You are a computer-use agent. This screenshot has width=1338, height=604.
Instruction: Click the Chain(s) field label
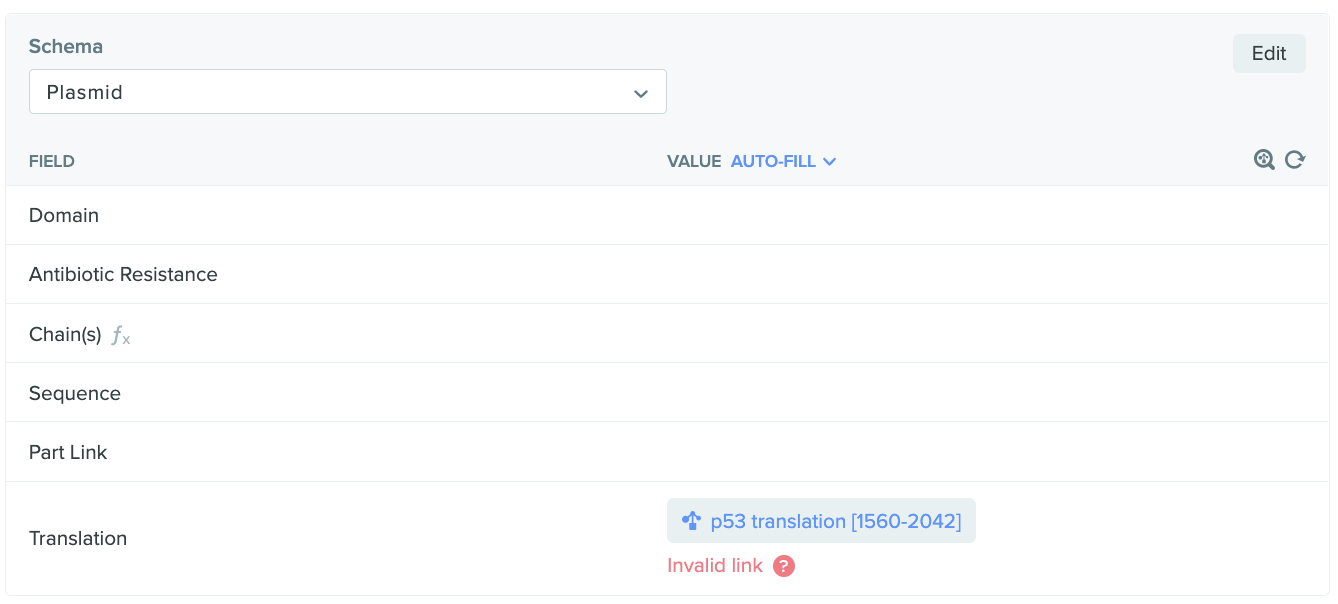65,334
